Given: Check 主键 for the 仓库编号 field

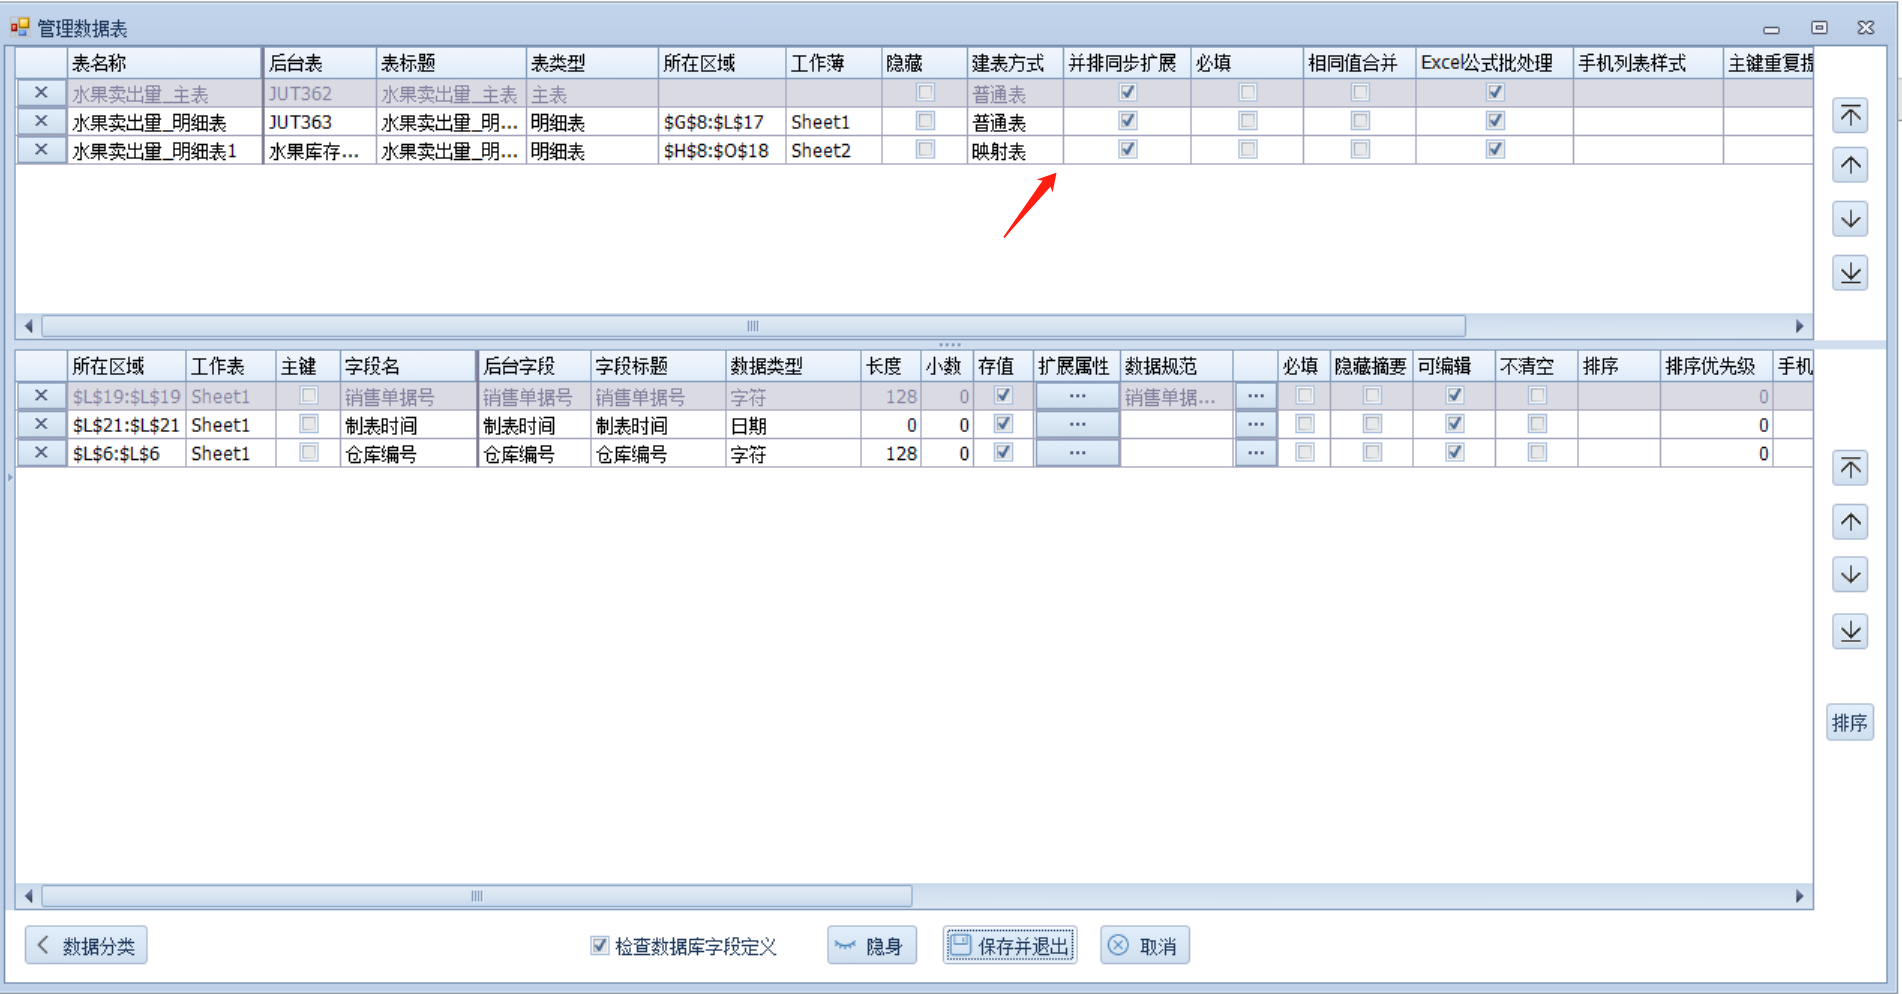Looking at the screenshot, I should (x=309, y=453).
